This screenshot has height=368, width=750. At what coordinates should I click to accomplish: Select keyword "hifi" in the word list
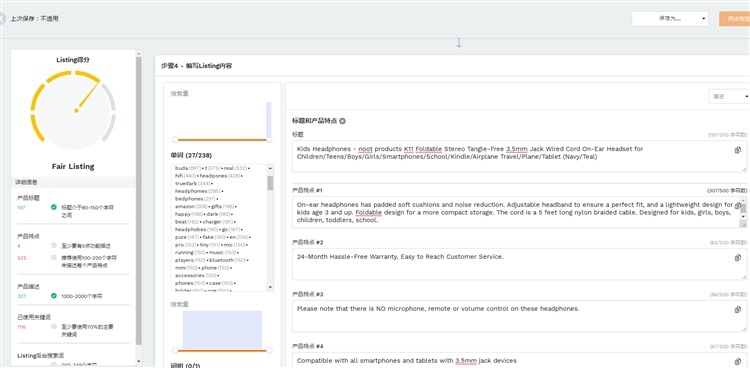pyautogui.click(x=179, y=176)
